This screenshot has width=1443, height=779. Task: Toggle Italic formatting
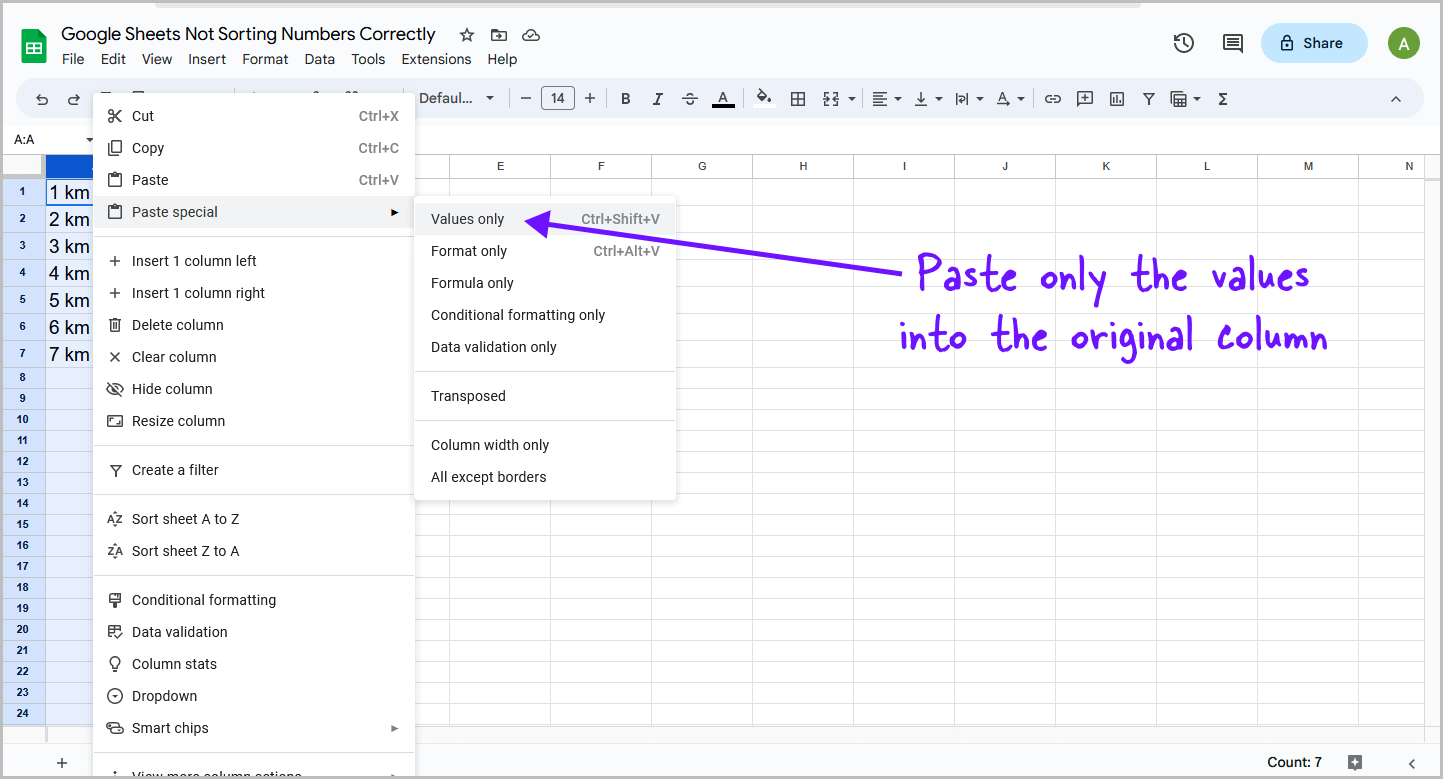[658, 99]
